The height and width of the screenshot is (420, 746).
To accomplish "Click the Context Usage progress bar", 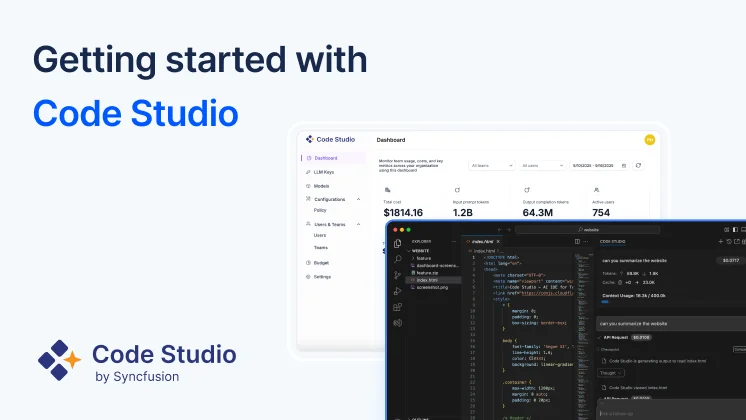I will [x=673, y=302].
